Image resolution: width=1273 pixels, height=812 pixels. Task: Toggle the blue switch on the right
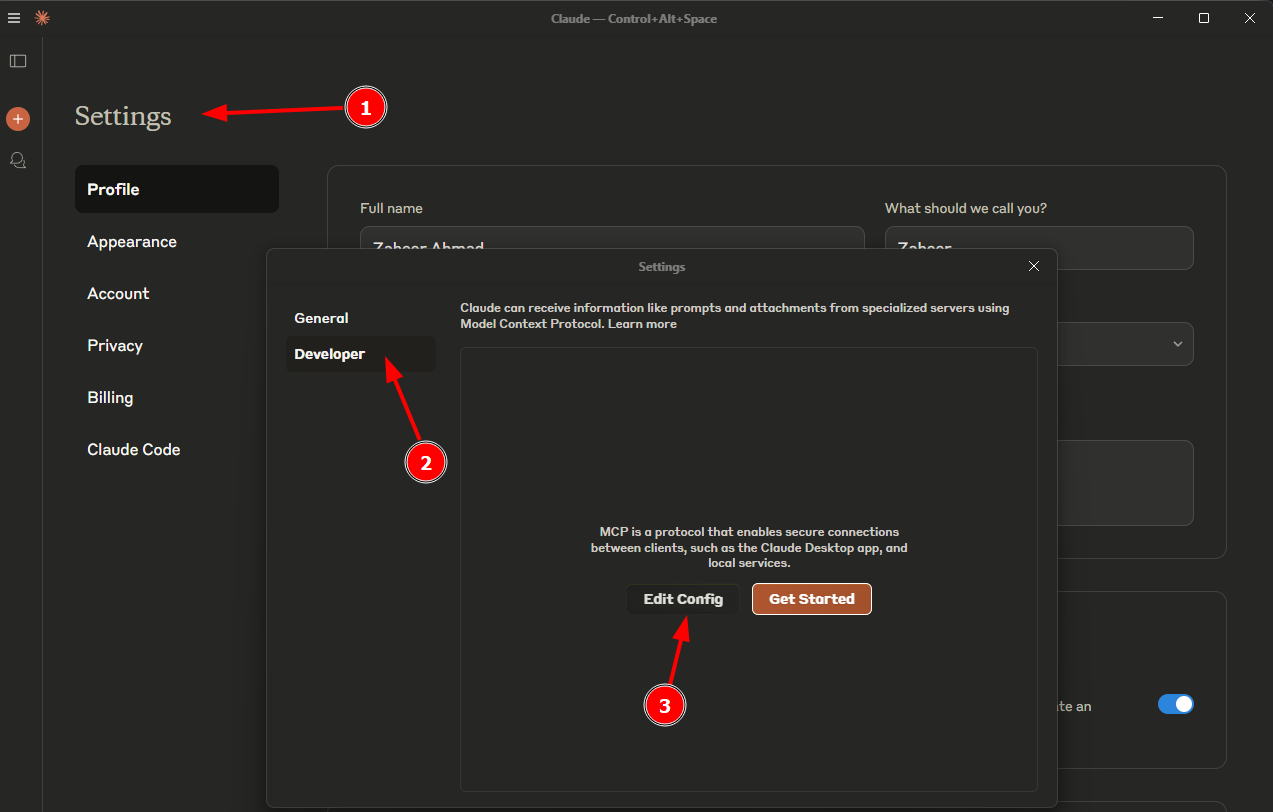click(x=1175, y=704)
